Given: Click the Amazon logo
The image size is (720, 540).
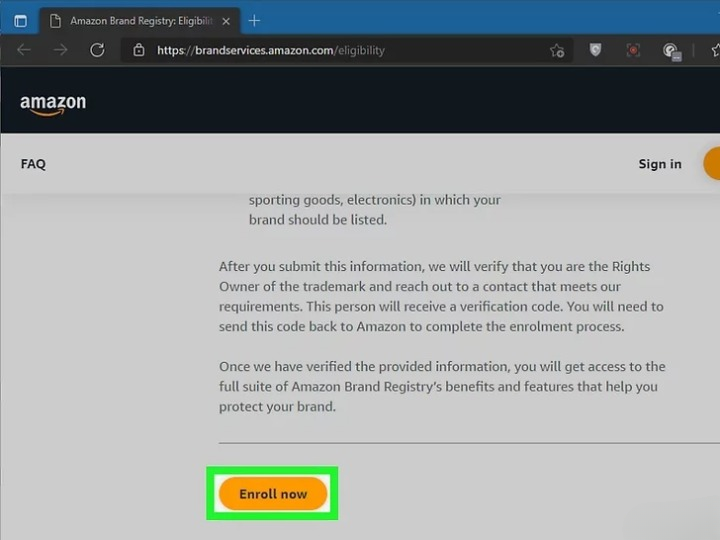Looking at the screenshot, I should pos(53,104).
